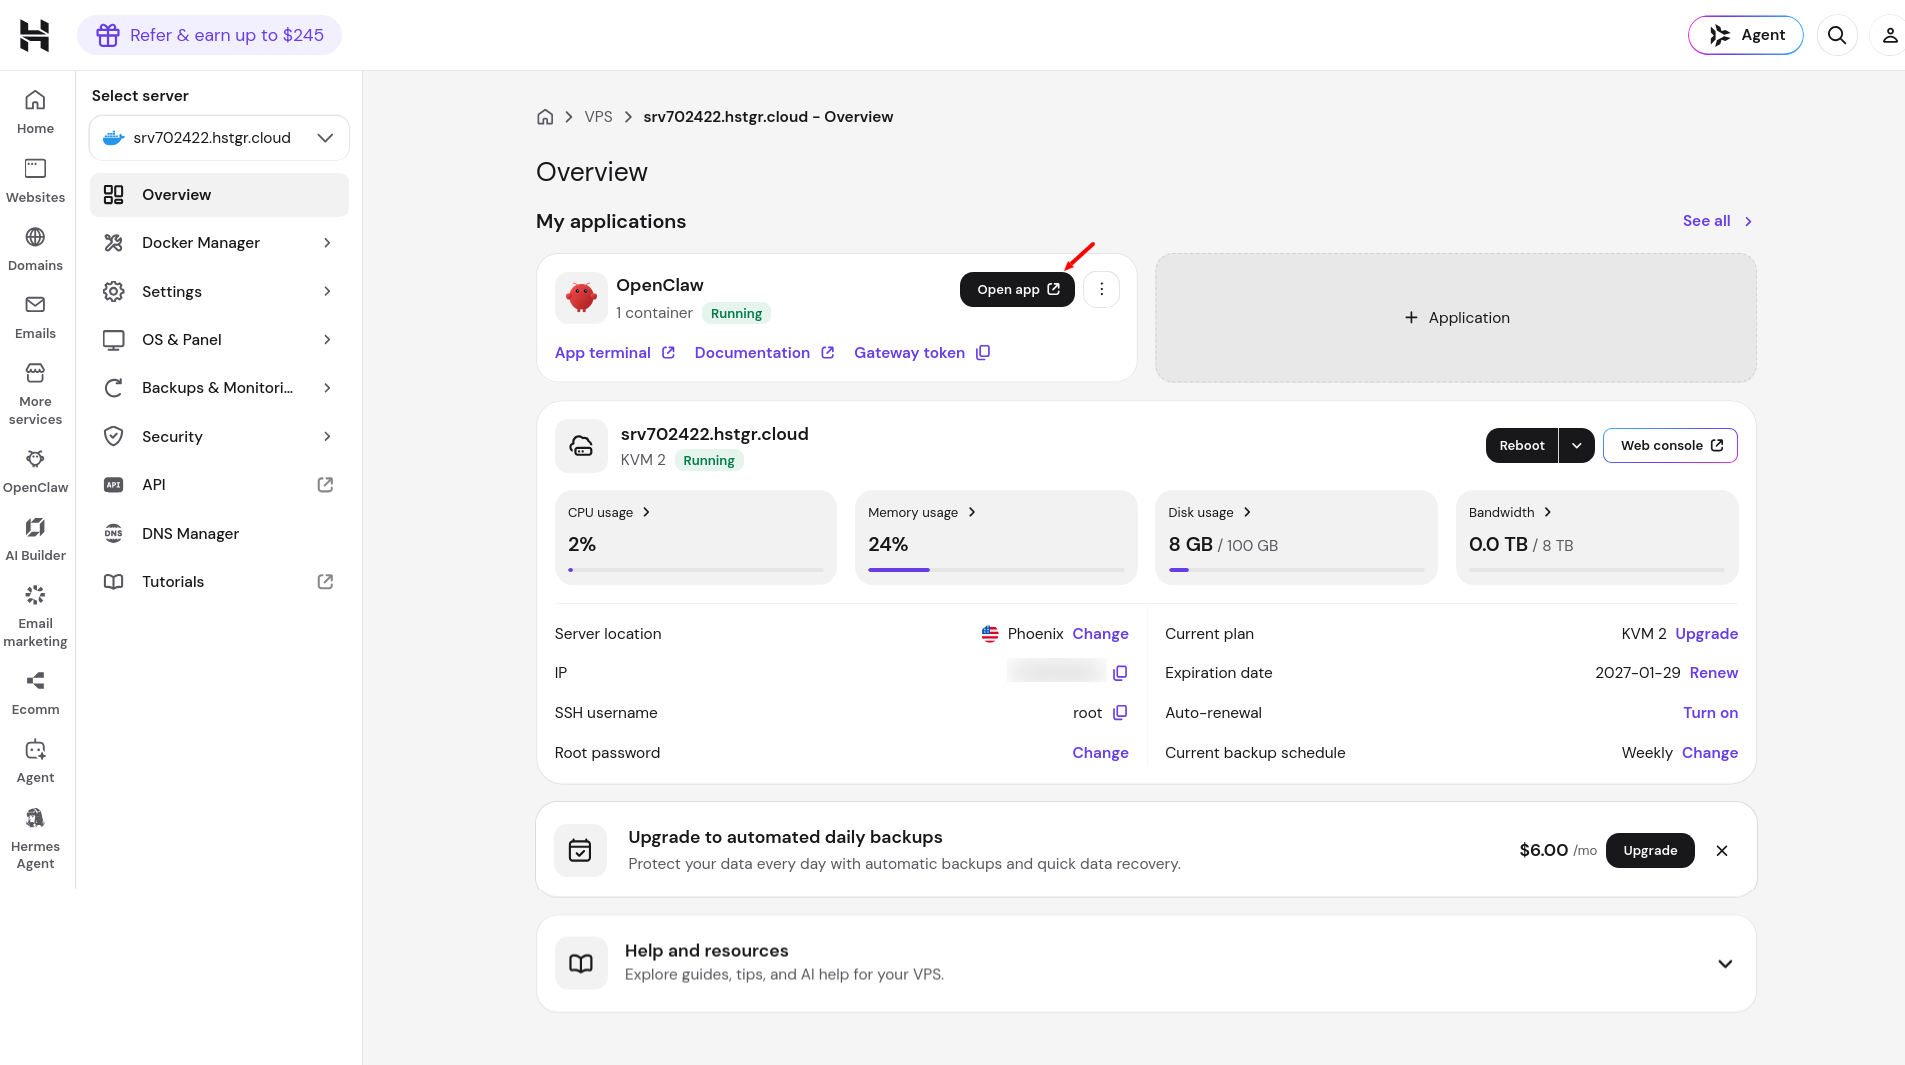Screen dimensions: 1905x1065
Task: Open DNS Manager menu item
Action: point(219,534)
